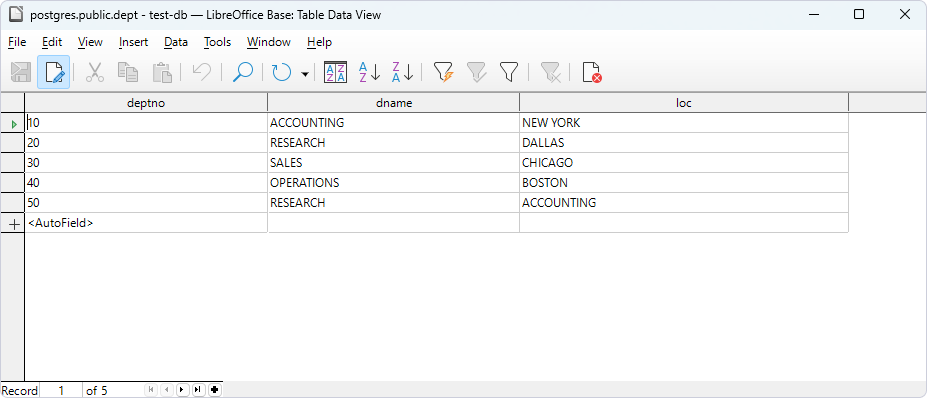This screenshot has height=398, width=927.
Task: Click the BOSTON cell
Action: 684,183
